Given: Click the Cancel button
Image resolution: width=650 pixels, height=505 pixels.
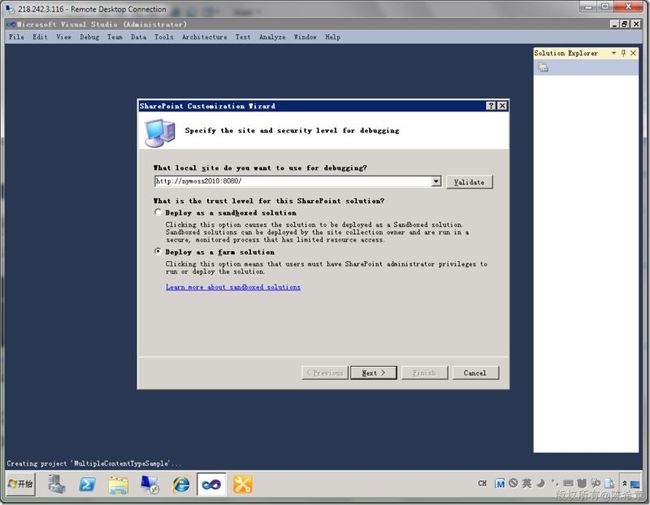Looking at the screenshot, I should pyautogui.click(x=475, y=373).
